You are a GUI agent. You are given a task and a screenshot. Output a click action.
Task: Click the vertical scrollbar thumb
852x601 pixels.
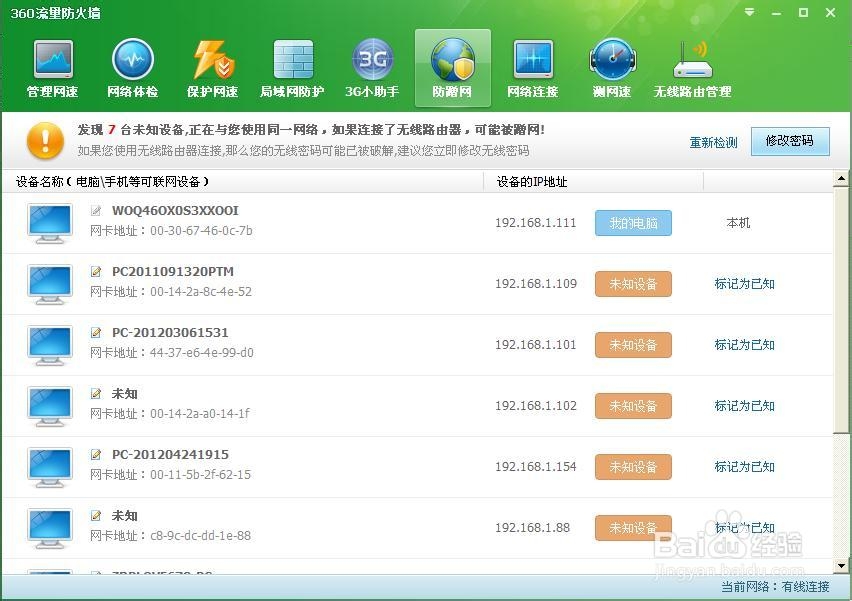pyautogui.click(x=841, y=310)
